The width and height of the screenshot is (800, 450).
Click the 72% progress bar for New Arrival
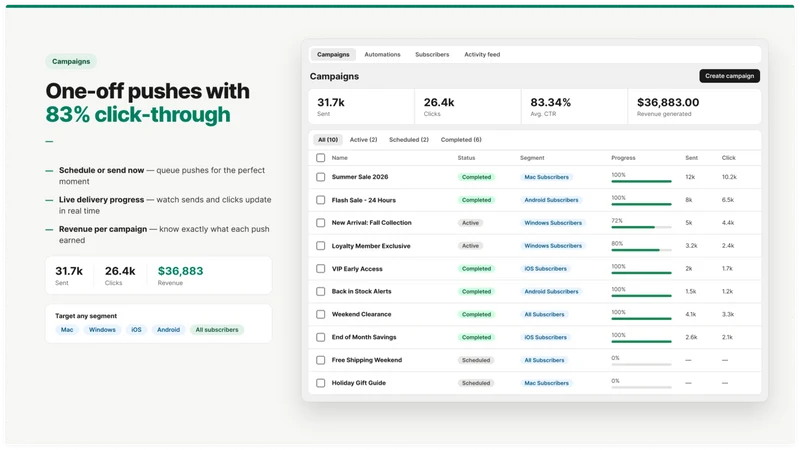[x=641, y=227]
